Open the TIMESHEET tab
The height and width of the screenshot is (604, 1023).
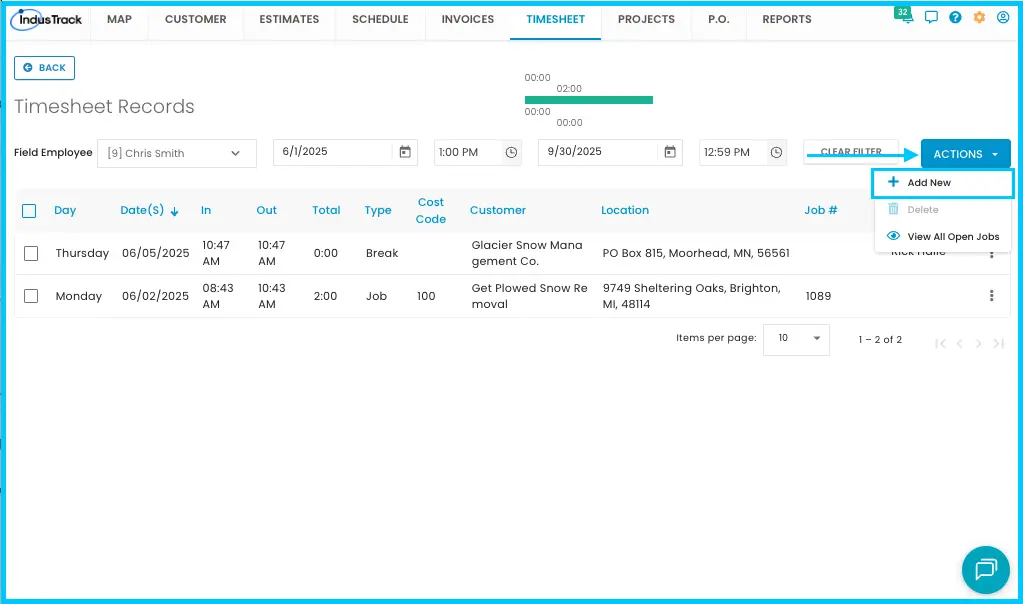(x=555, y=20)
